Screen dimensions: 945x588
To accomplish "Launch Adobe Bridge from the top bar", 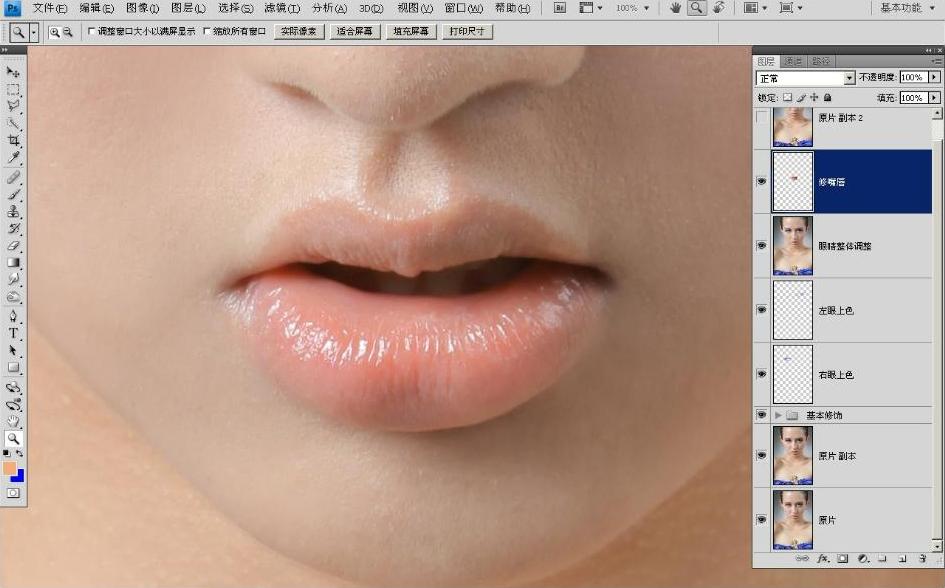I will (560, 8).
